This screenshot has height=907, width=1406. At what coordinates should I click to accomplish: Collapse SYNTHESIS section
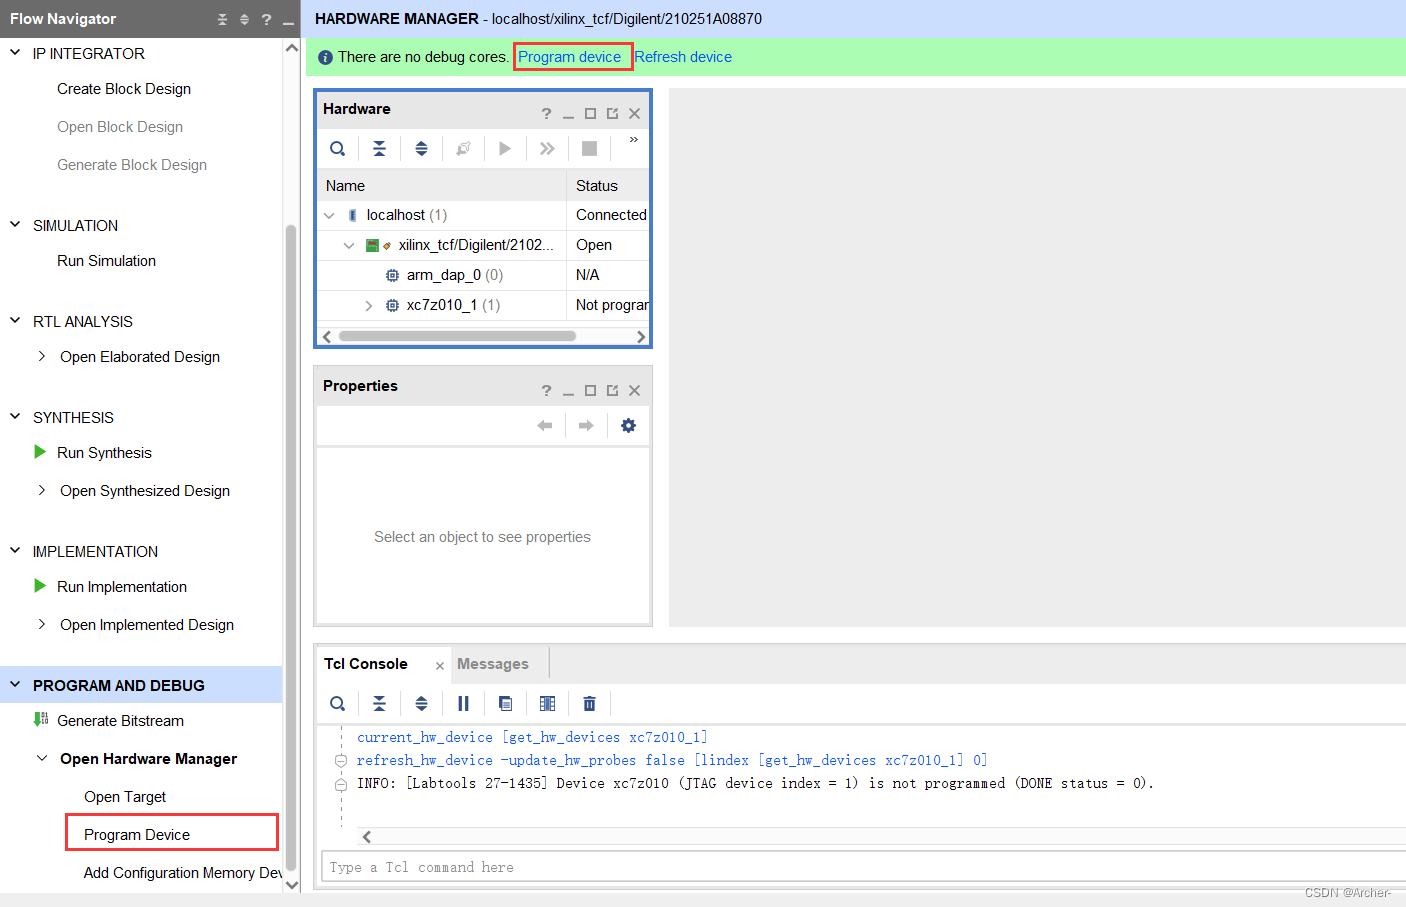[x=15, y=417]
